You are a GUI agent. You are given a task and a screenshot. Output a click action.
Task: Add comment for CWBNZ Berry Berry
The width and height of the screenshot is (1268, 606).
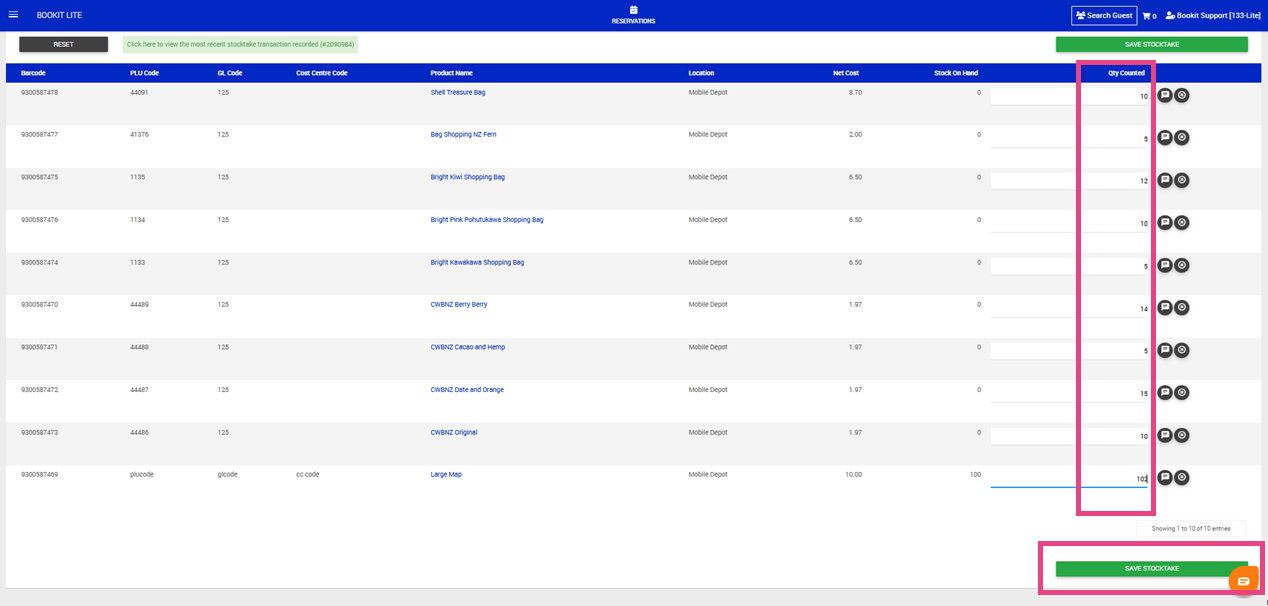coord(1165,308)
